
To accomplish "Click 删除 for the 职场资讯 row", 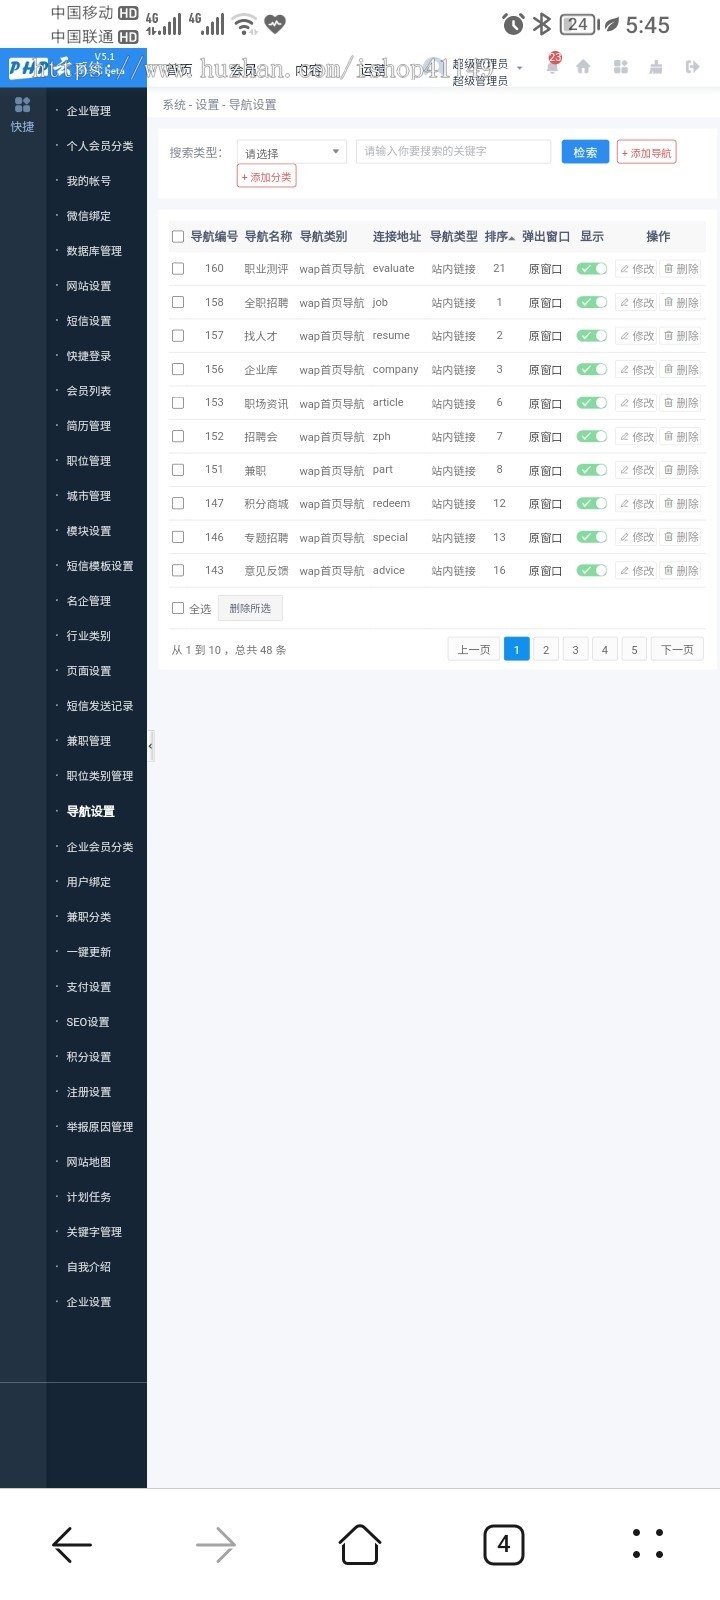I will [681, 403].
